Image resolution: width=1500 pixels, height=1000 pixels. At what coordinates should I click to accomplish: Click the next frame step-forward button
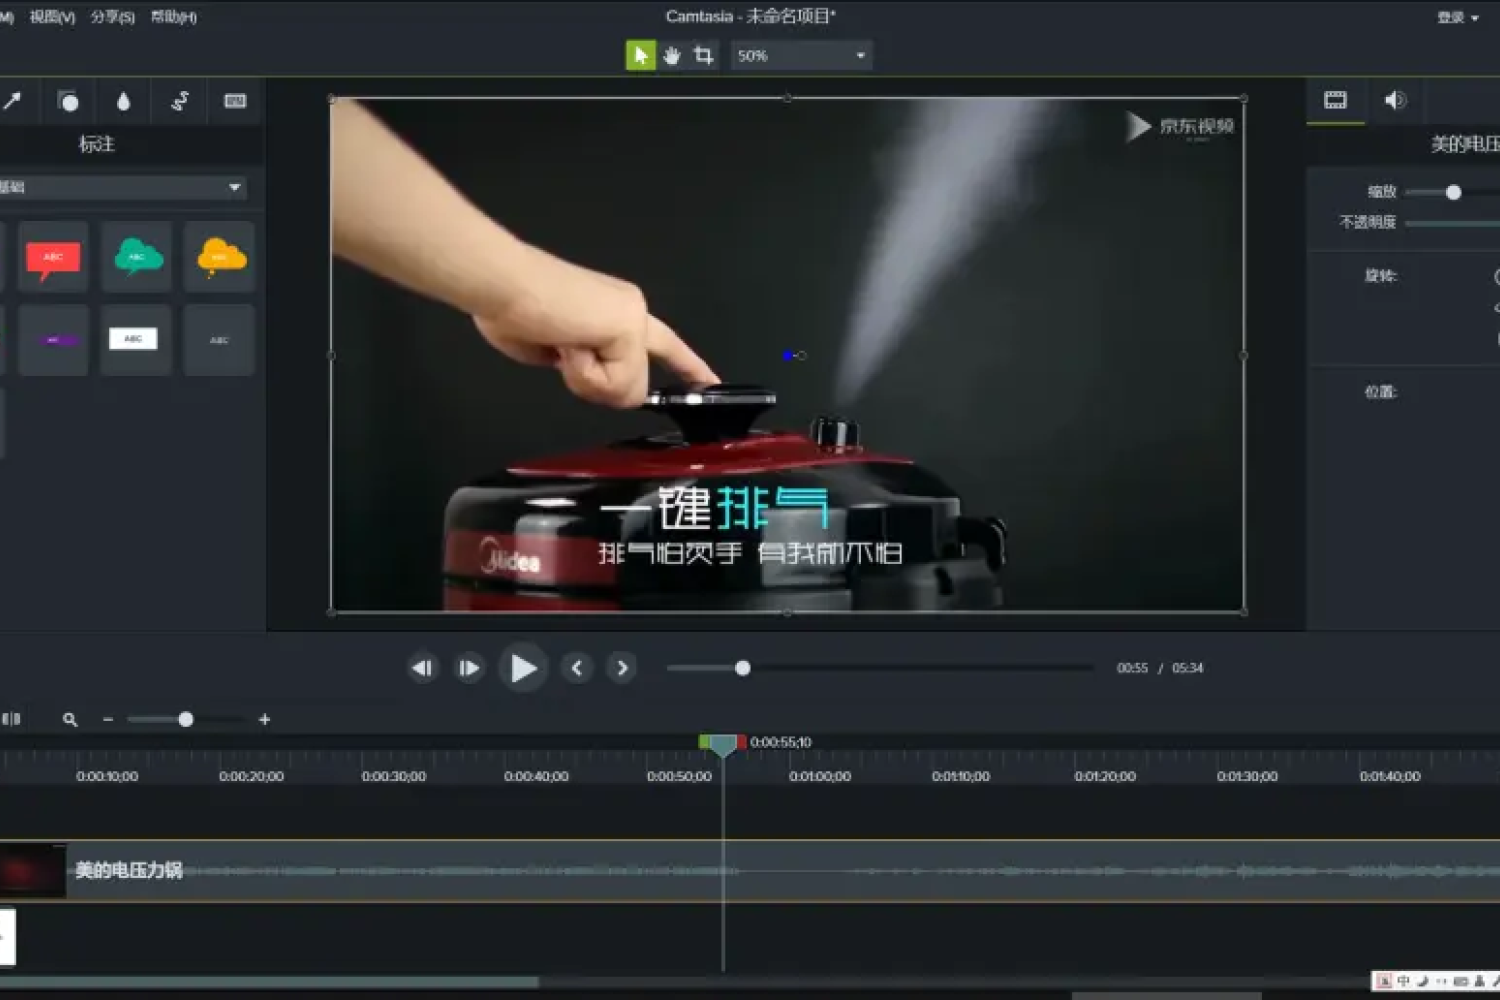[469, 668]
